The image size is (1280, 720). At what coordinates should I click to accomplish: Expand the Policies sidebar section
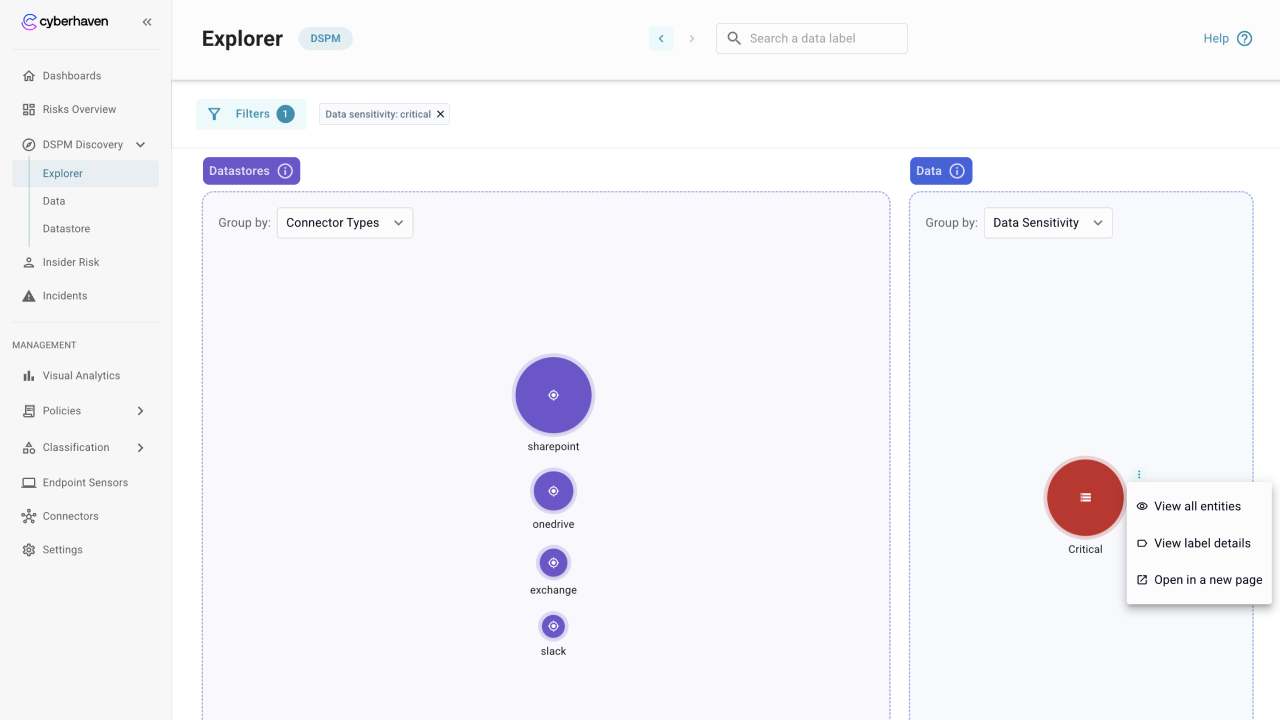(140, 411)
